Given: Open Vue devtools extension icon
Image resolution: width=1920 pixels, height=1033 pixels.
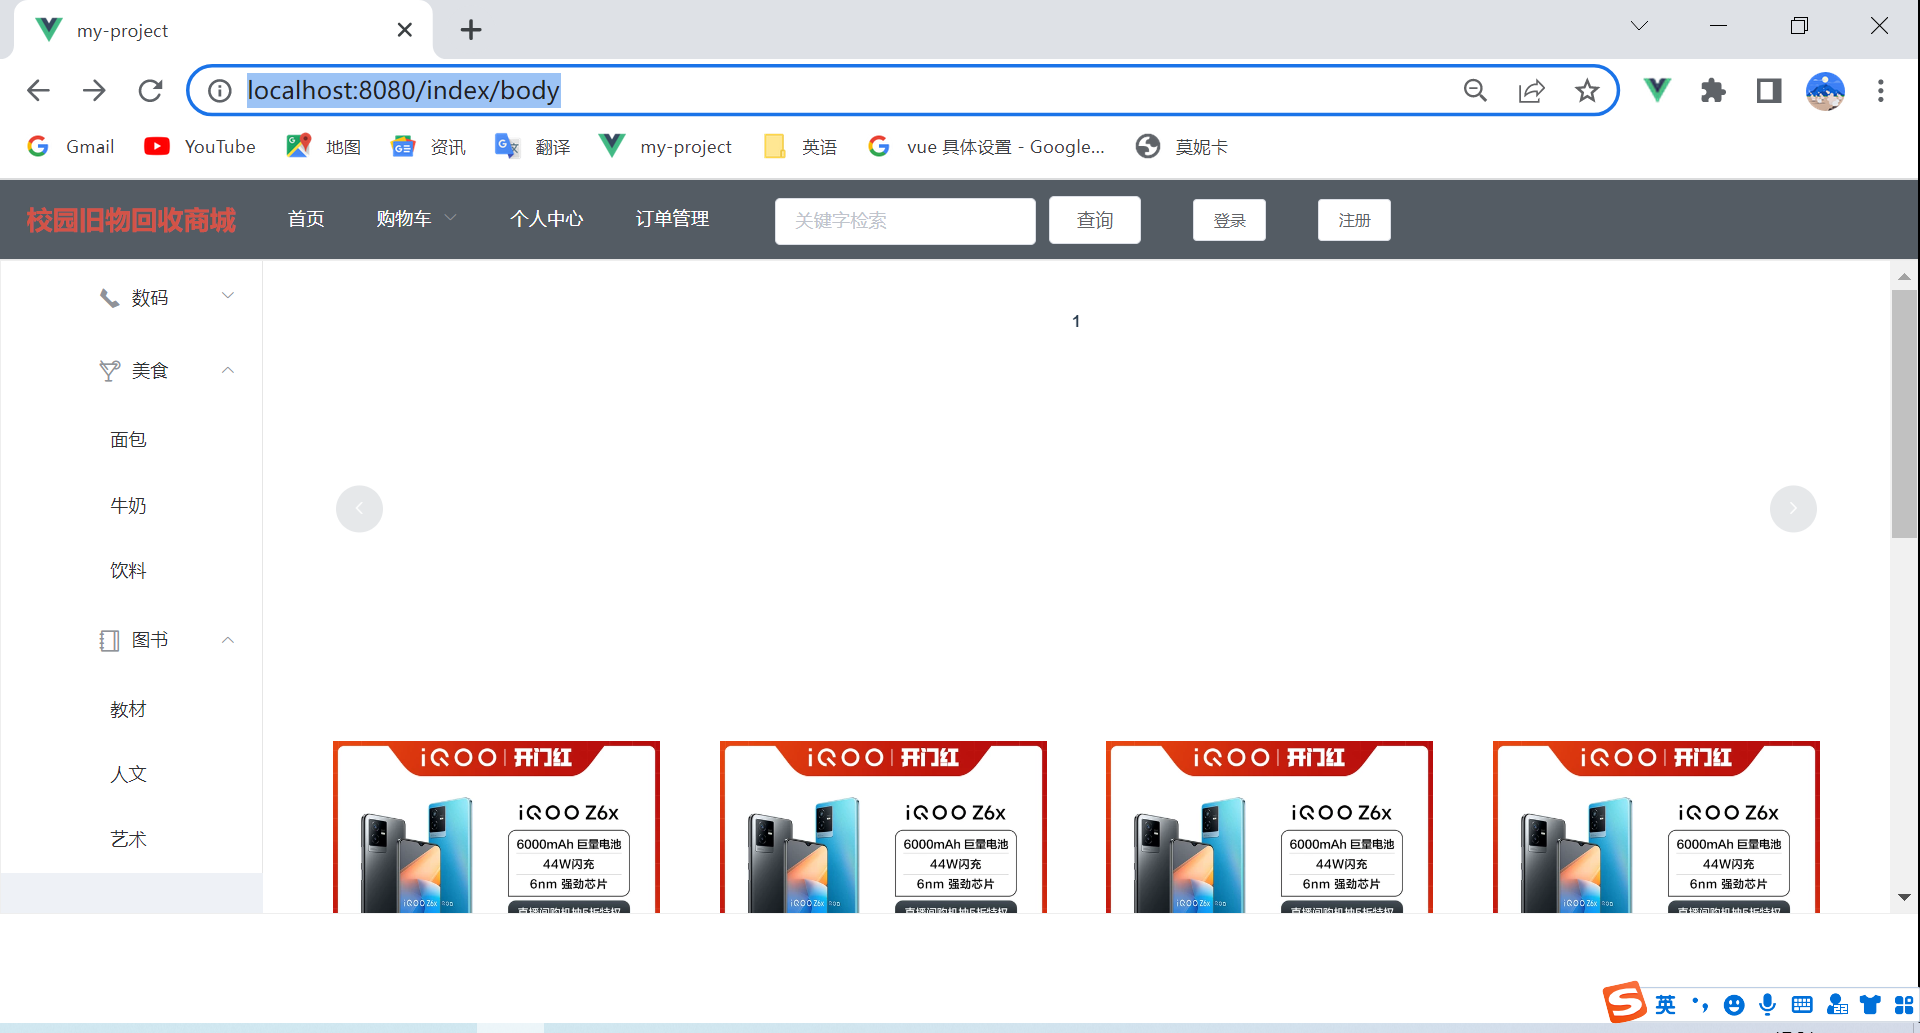Looking at the screenshot, I should pyautogui.click(x=1657, y=91).
